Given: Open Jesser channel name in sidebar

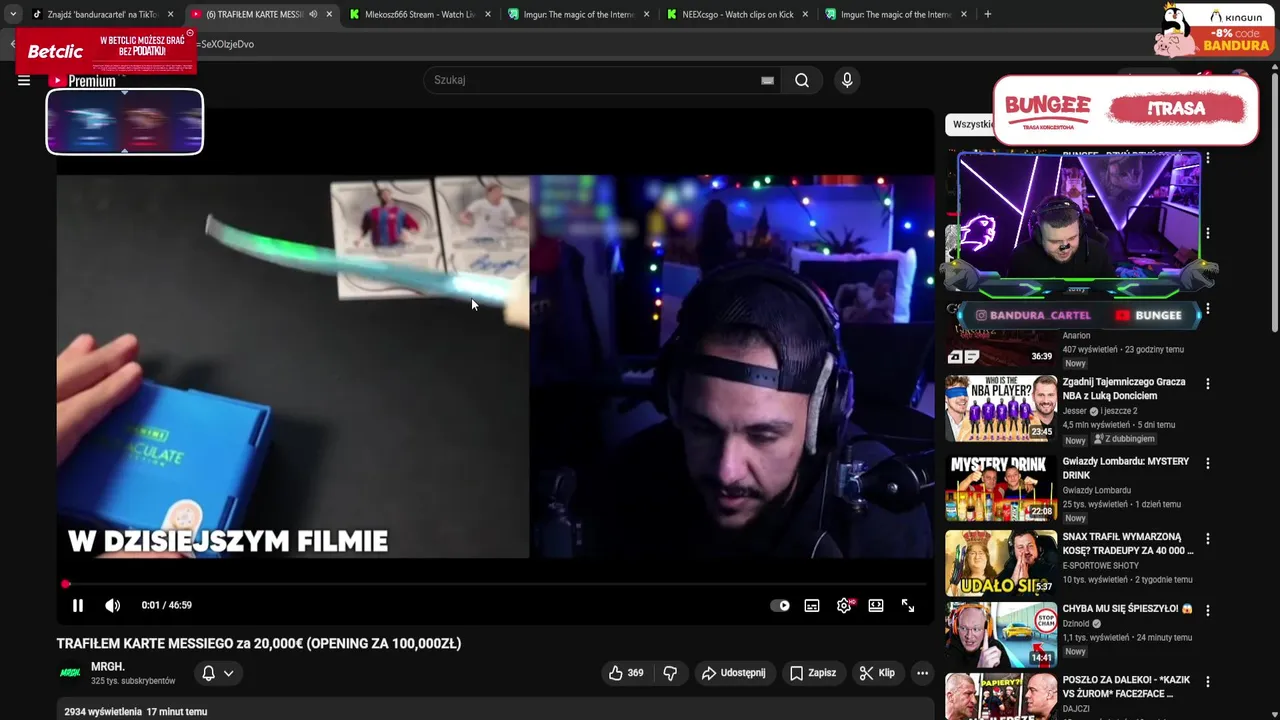Looking at the screenshot, I should click(1075, 411).
